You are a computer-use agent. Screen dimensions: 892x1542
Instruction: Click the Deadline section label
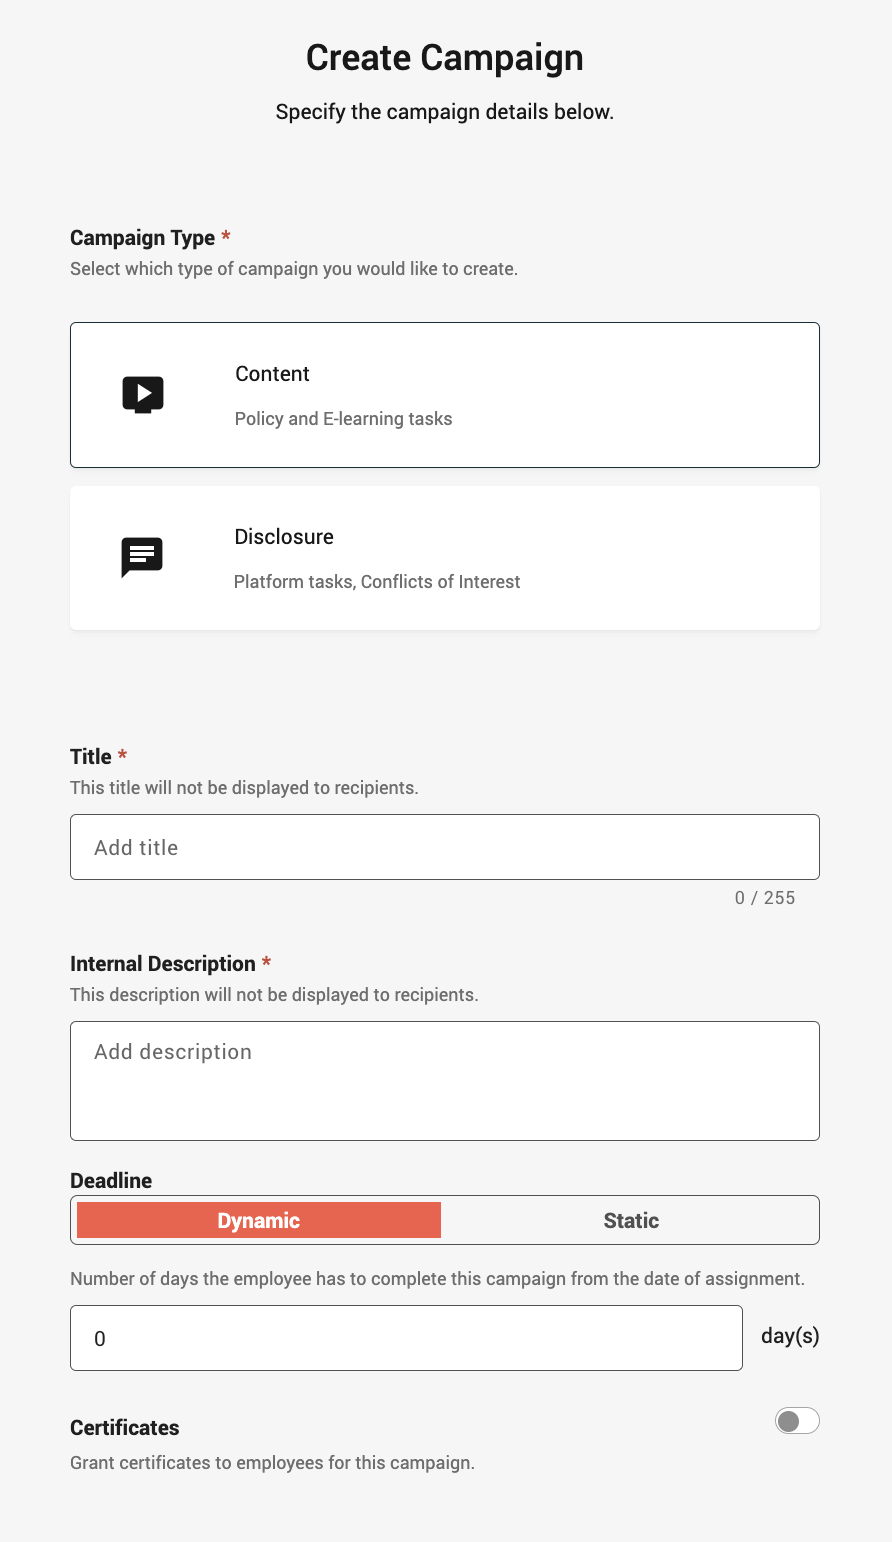111,1181
